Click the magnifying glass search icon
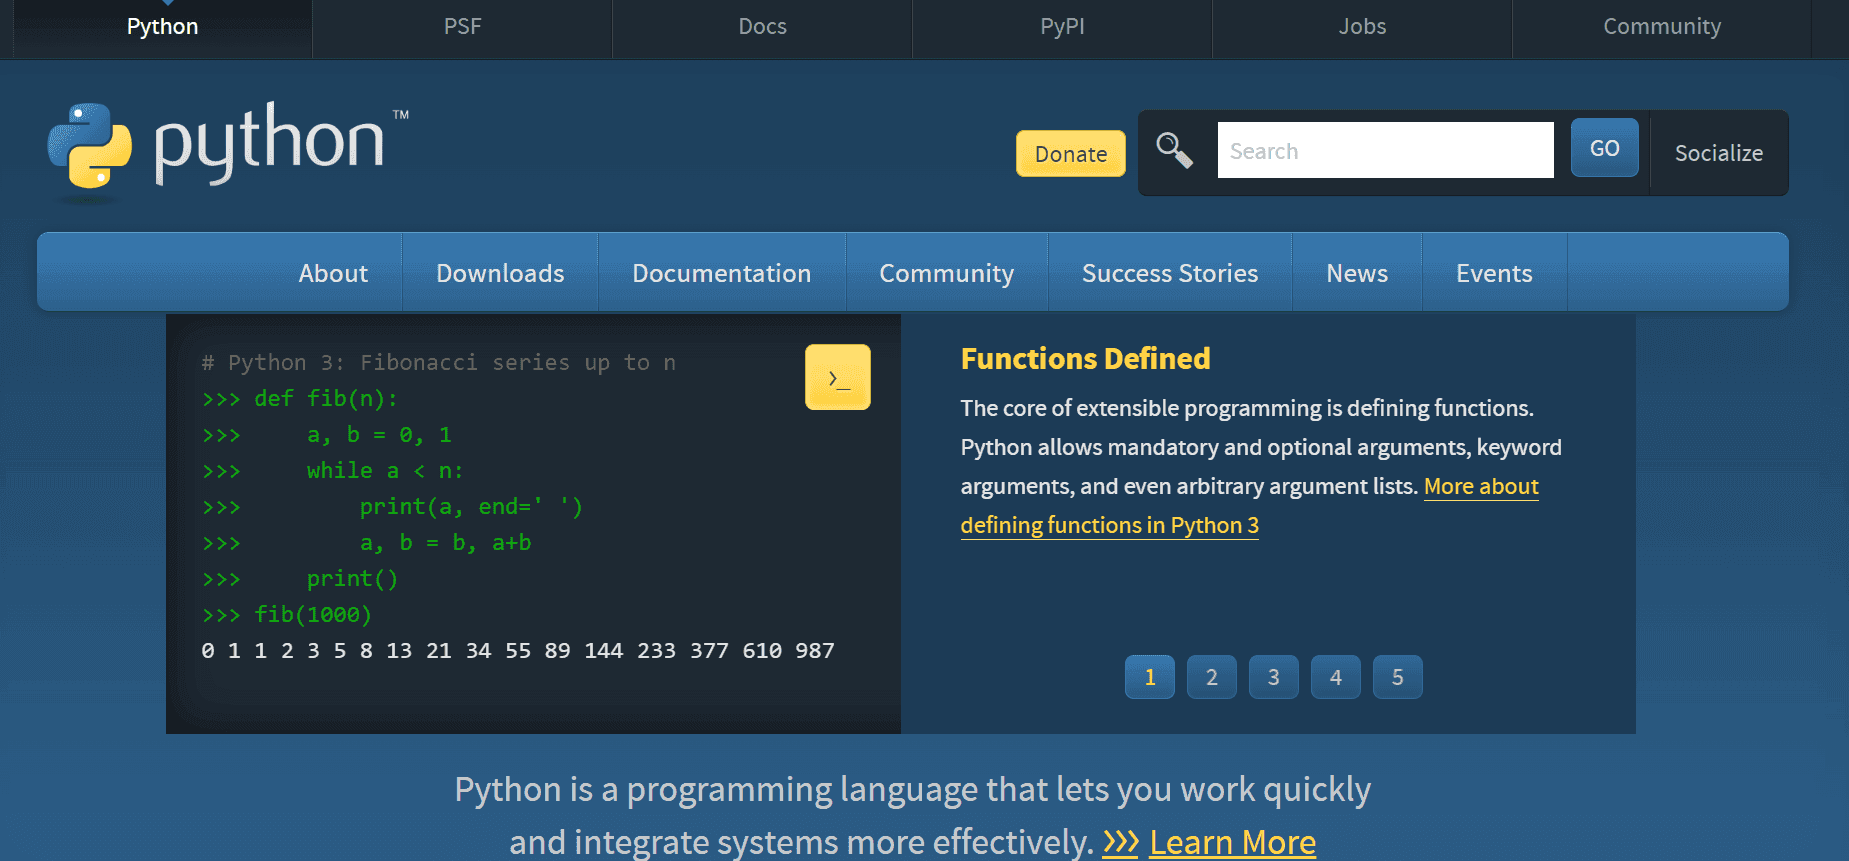Image resolution: width=1849 pixels, height=861 pixels. coord(1174,151)
